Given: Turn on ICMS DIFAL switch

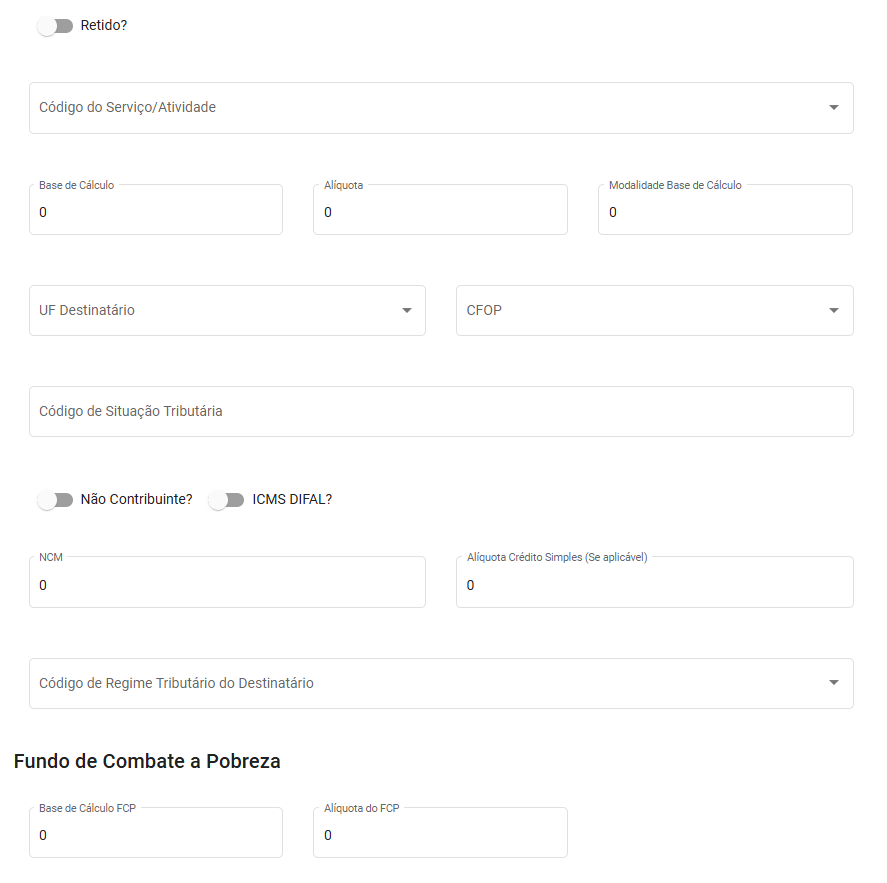Looking at the screenshot, I should (227, 500).
